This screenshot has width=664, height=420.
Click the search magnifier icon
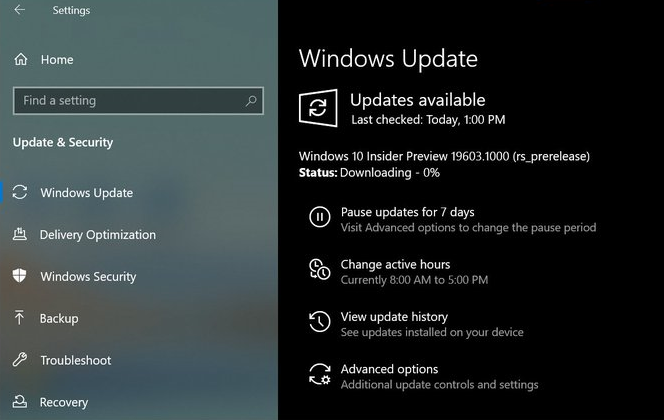[x=251, y=101]
